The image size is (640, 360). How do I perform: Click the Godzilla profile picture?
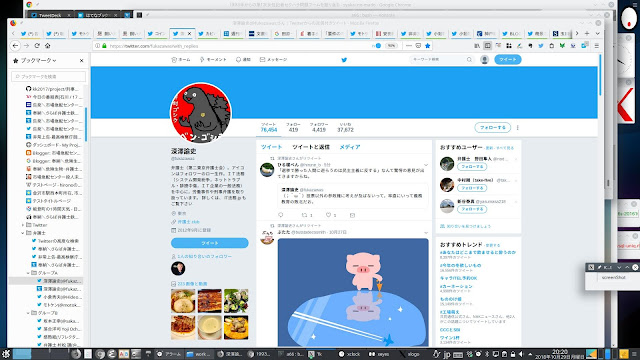(200, 113)
